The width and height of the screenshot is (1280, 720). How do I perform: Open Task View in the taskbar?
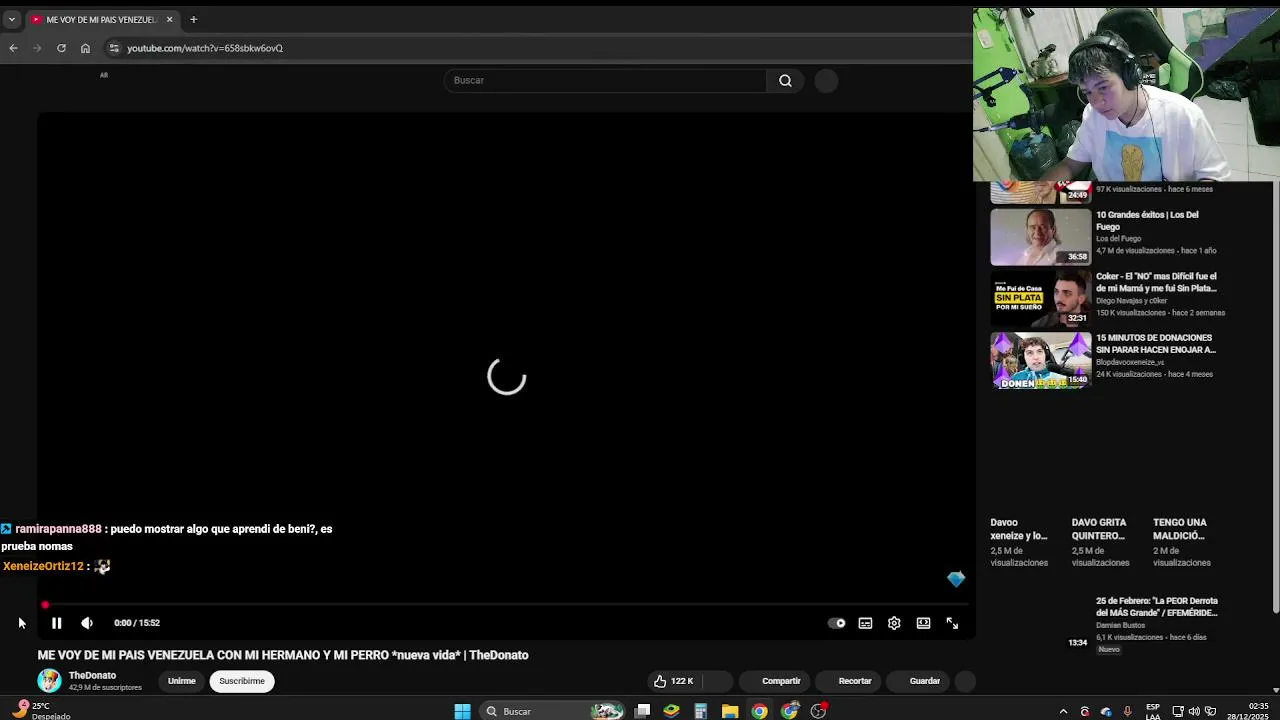point(642,711)
